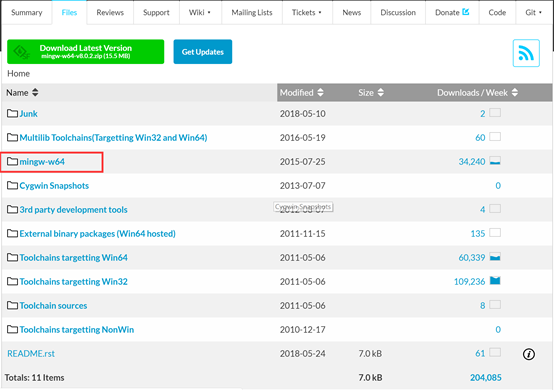Open the Toolchains targetting NonWin link
The width and height of the screenshot is (554, 390).
click(x=77, y=330)
